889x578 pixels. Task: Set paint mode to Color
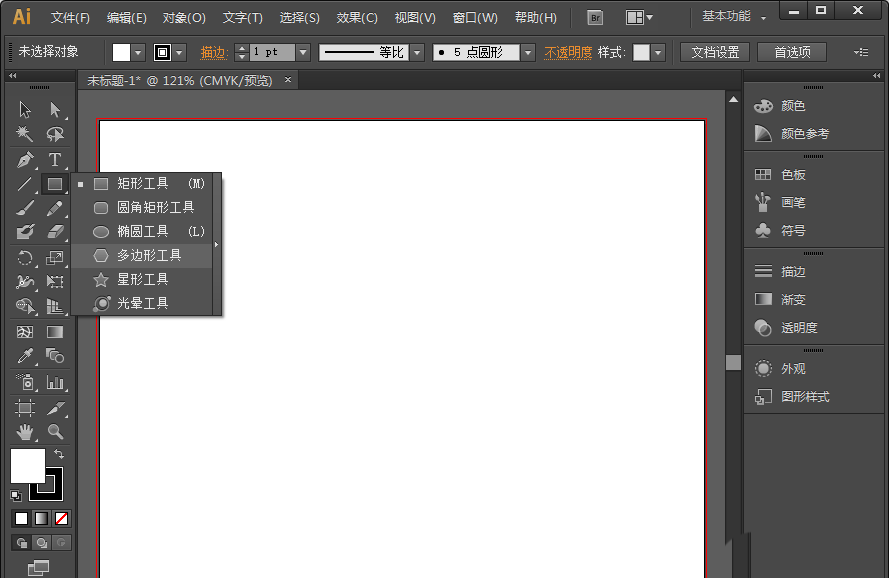click(22, 518)
